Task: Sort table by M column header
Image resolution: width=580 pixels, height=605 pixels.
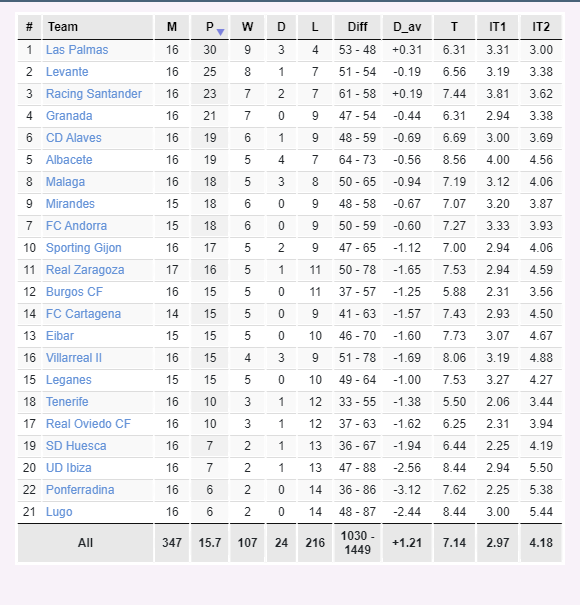Action: point(172,27)
